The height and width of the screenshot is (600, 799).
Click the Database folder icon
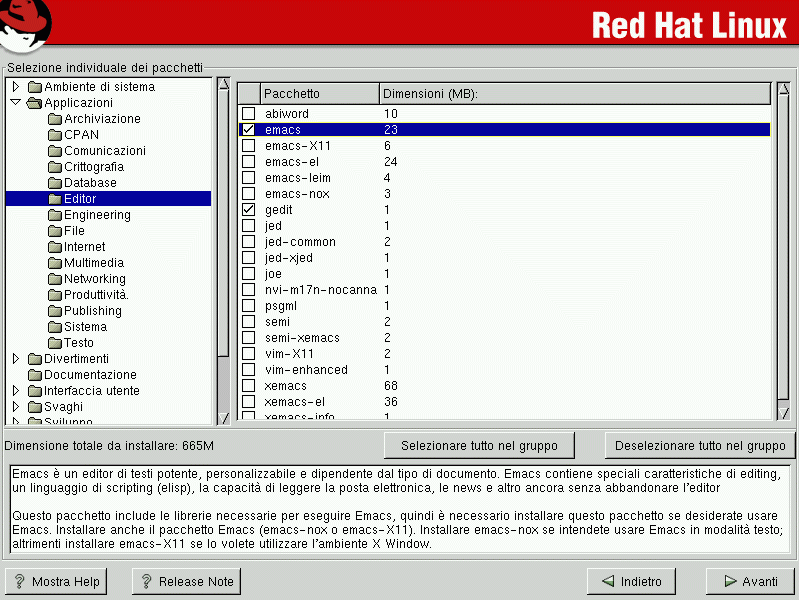pyautogui.click(x=55, y=183)
